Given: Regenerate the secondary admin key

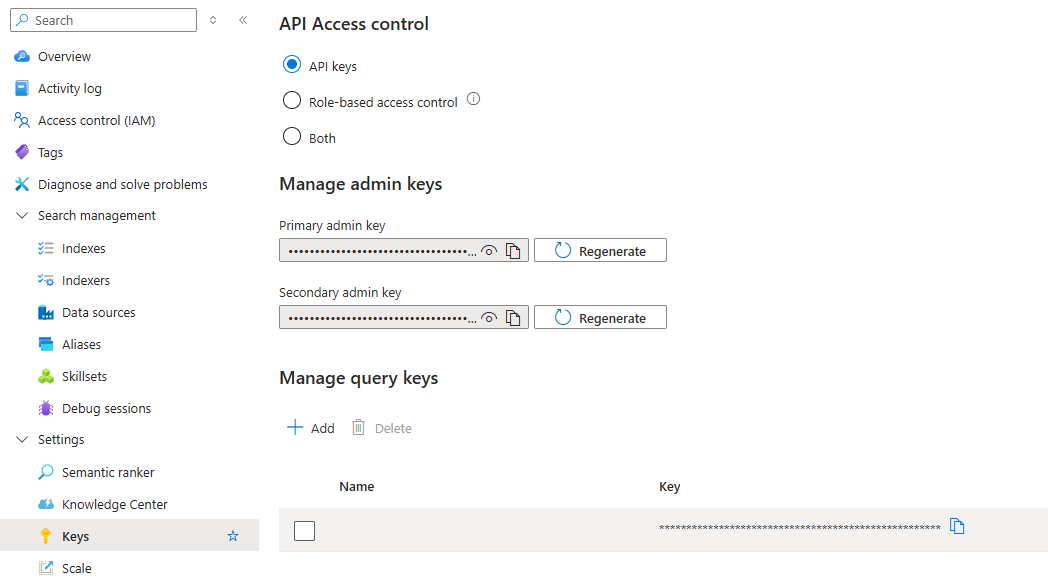Looking at the screenshot, I should click(x=600, y=318).
